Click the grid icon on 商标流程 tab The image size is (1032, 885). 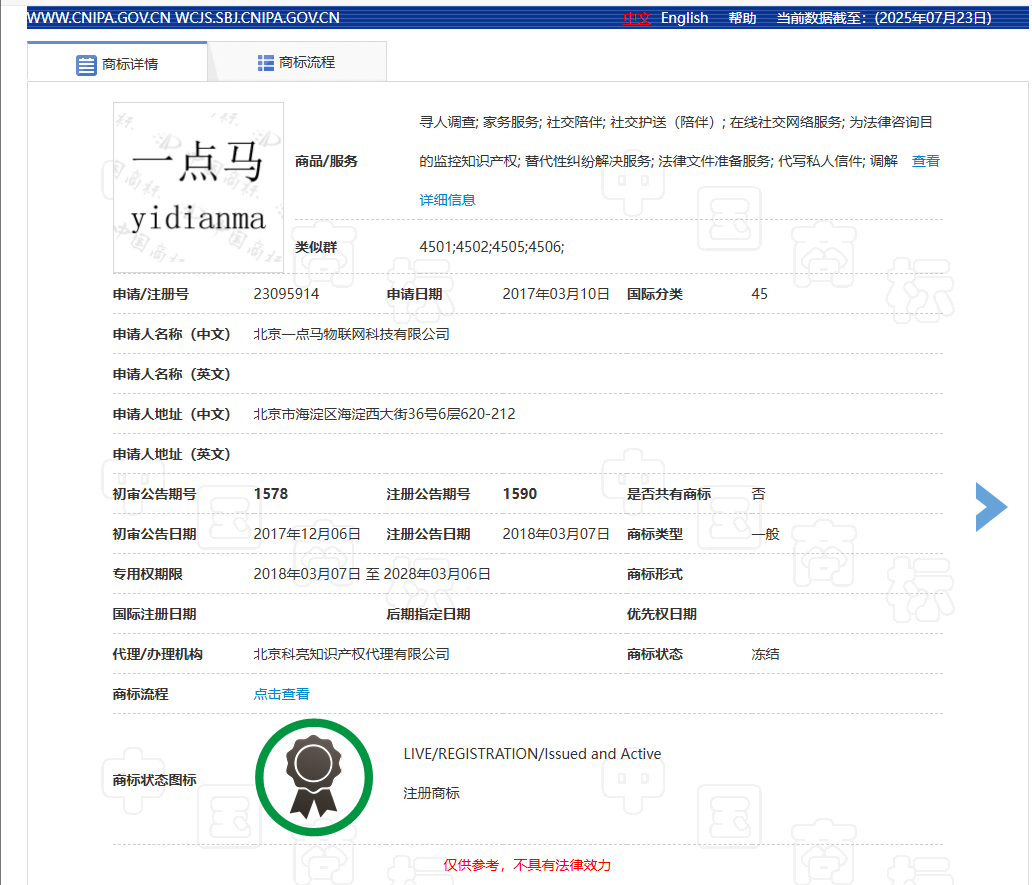266,63
